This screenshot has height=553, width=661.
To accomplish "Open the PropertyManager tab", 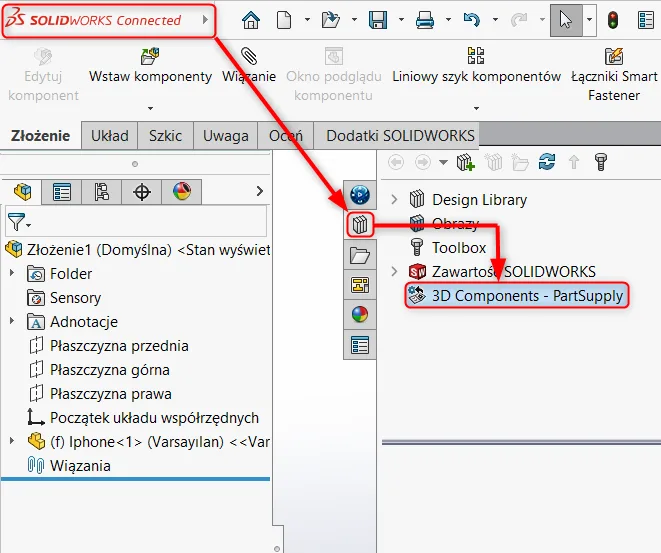I will tap(62, 192).
